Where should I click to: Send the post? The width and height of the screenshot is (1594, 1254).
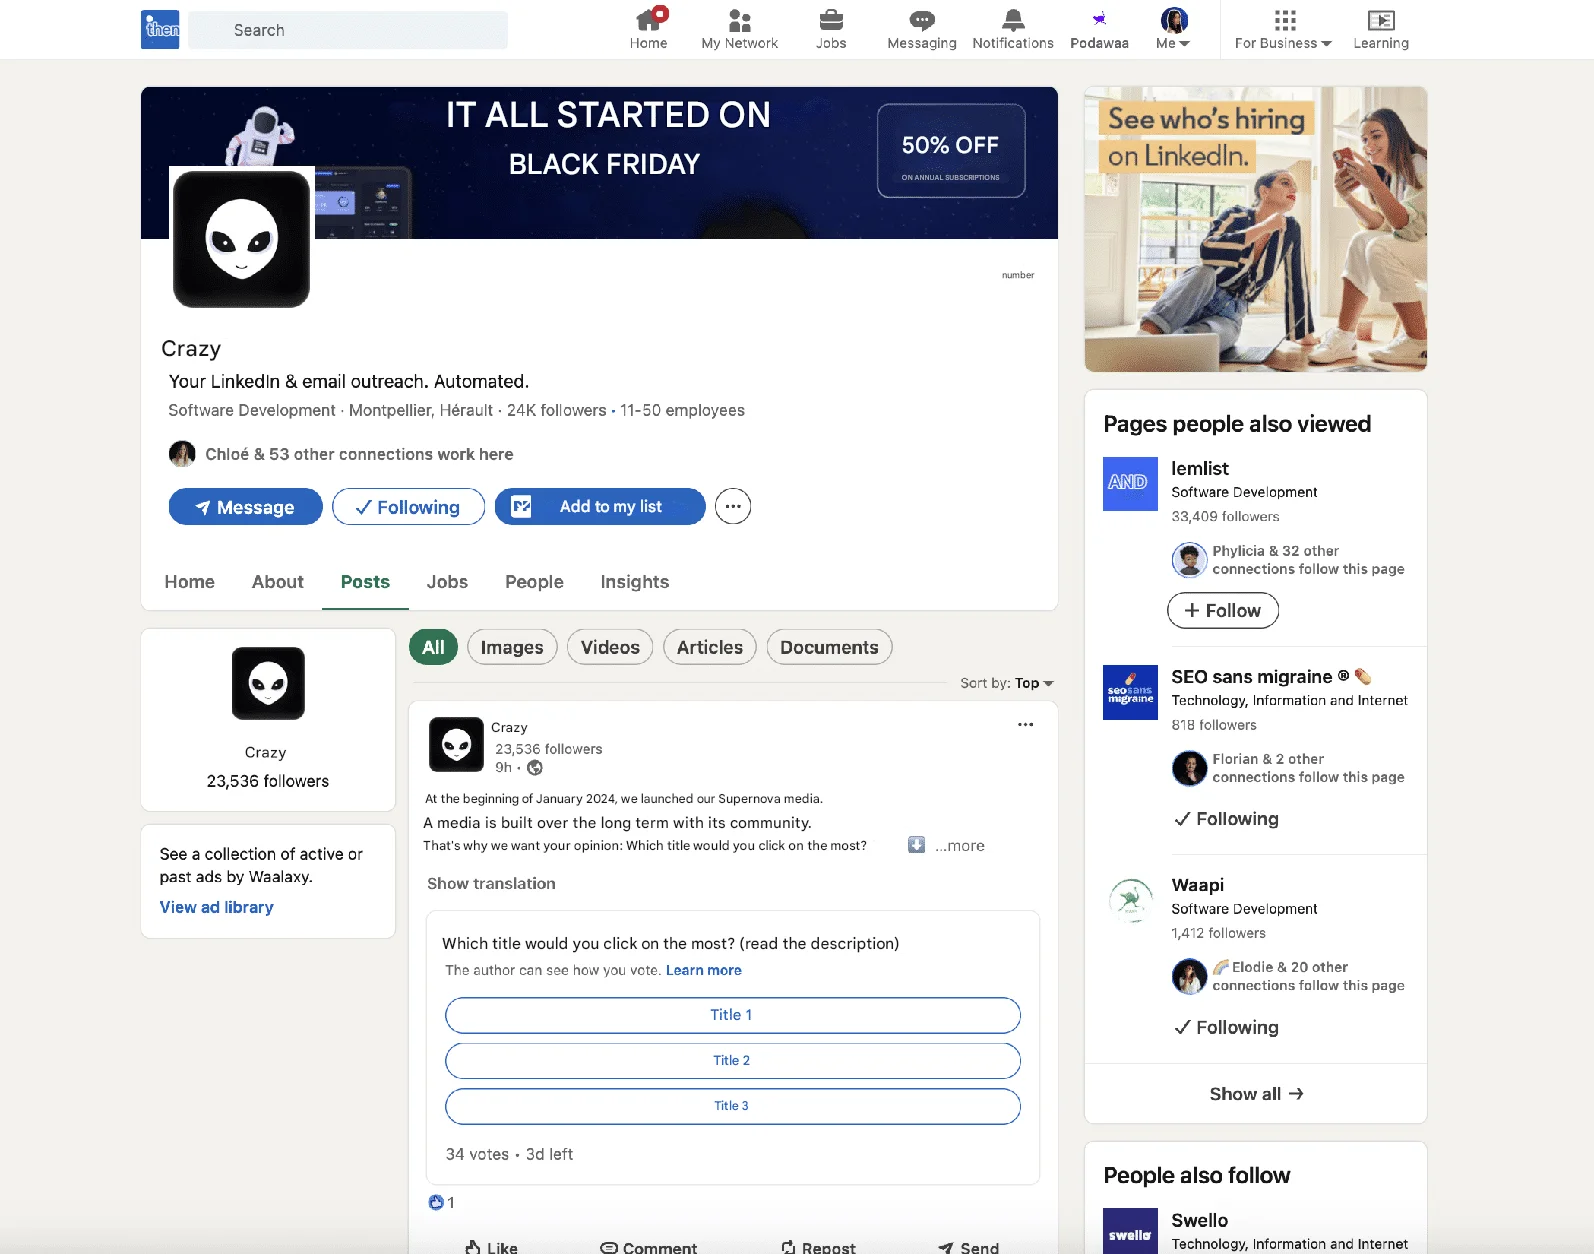click(968, 1247)
